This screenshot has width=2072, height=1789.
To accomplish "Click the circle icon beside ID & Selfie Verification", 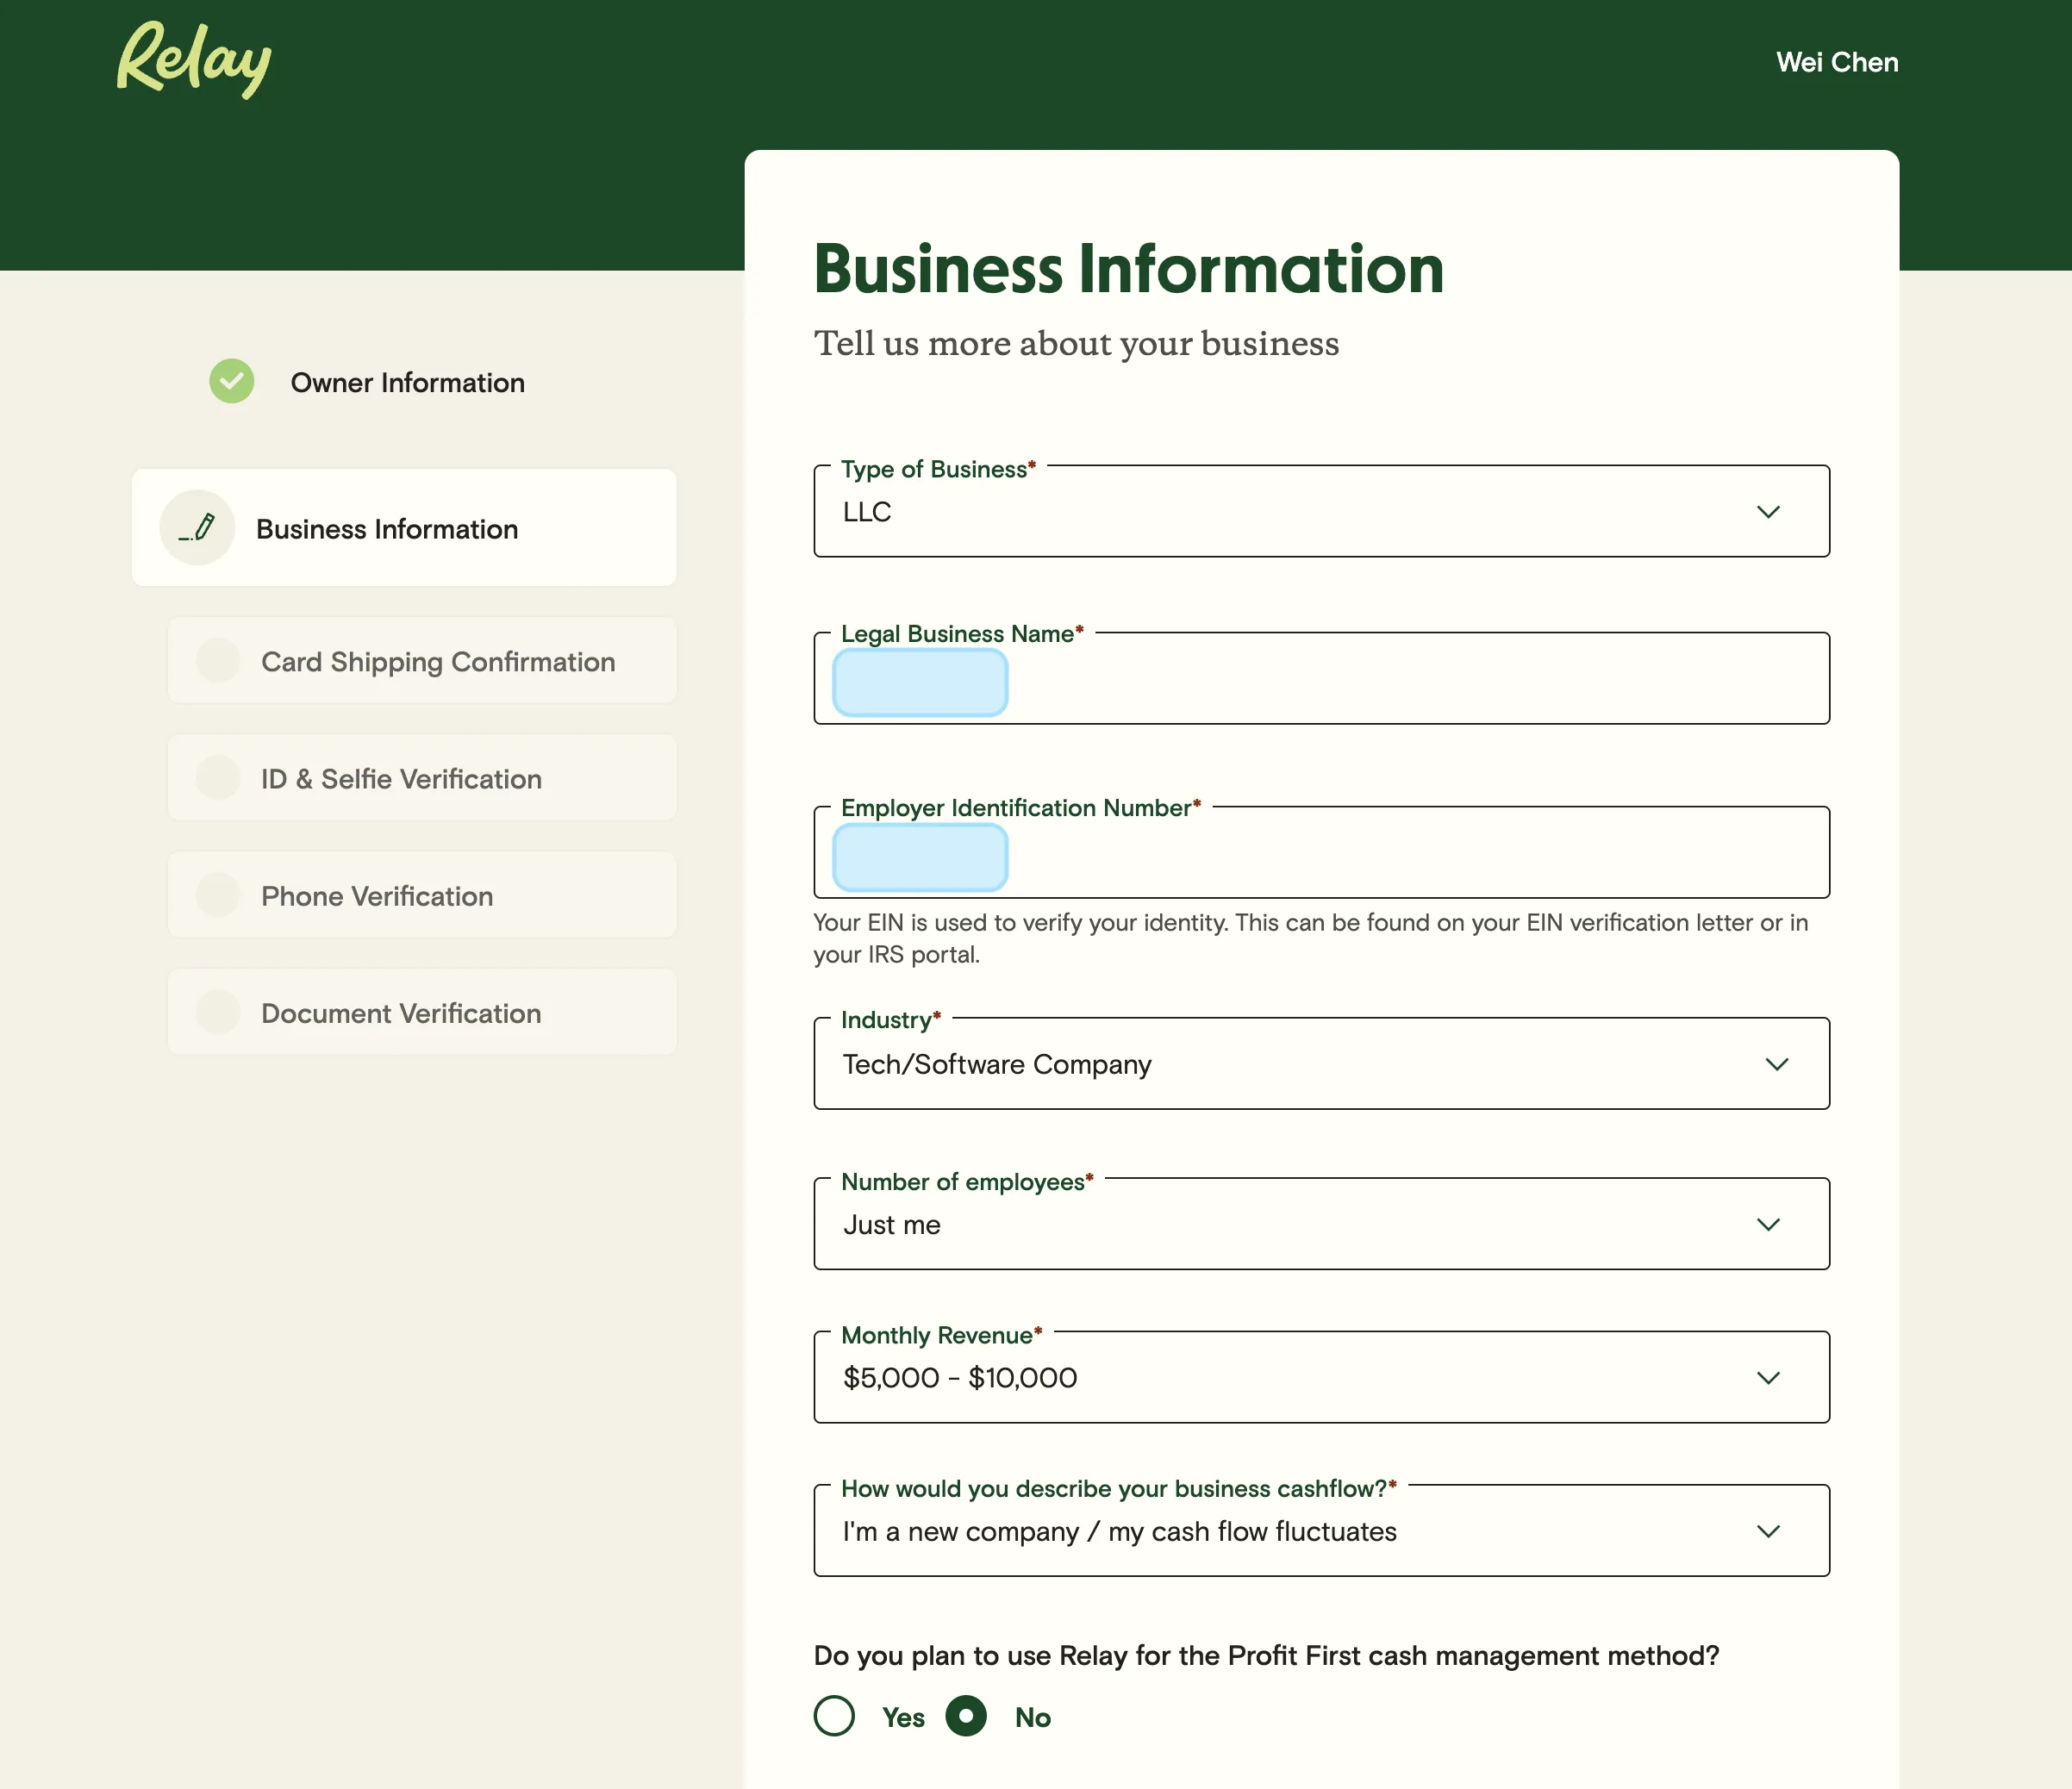I will tap(218, 777).
